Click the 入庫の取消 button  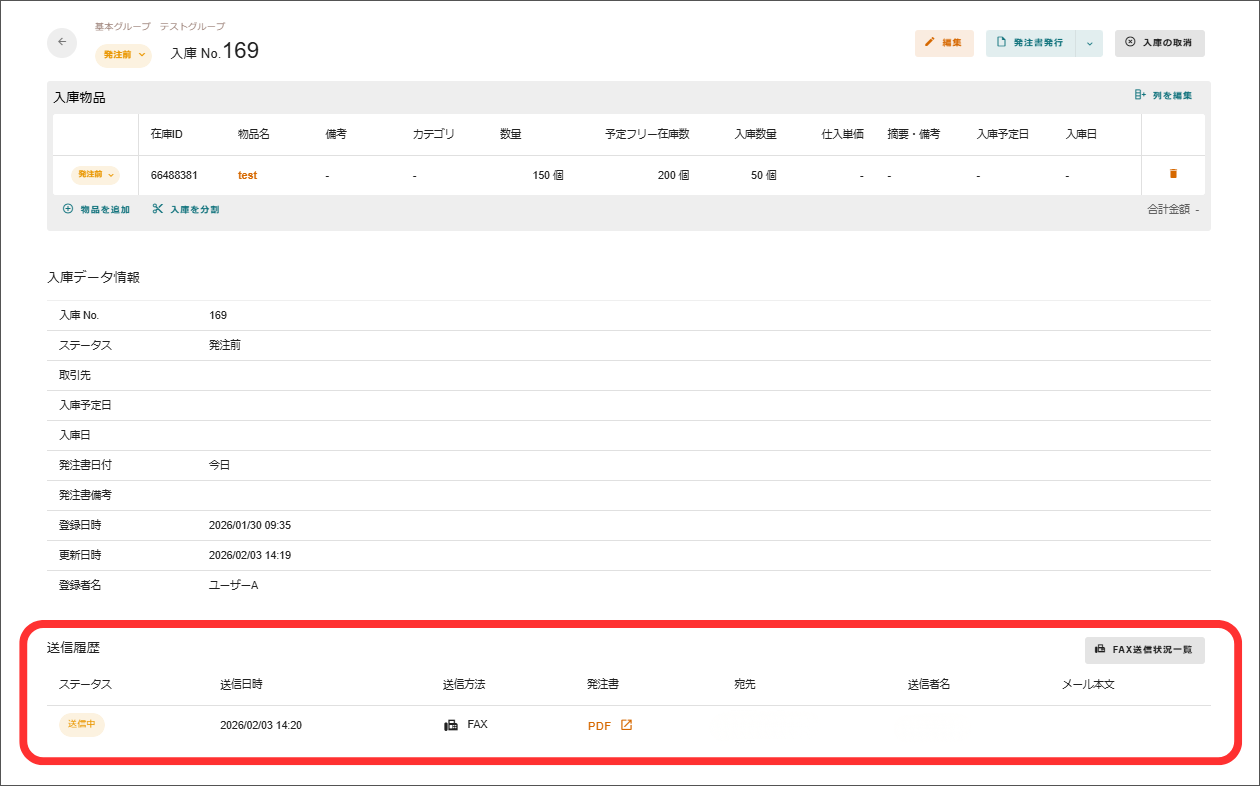pos(1159,43)
